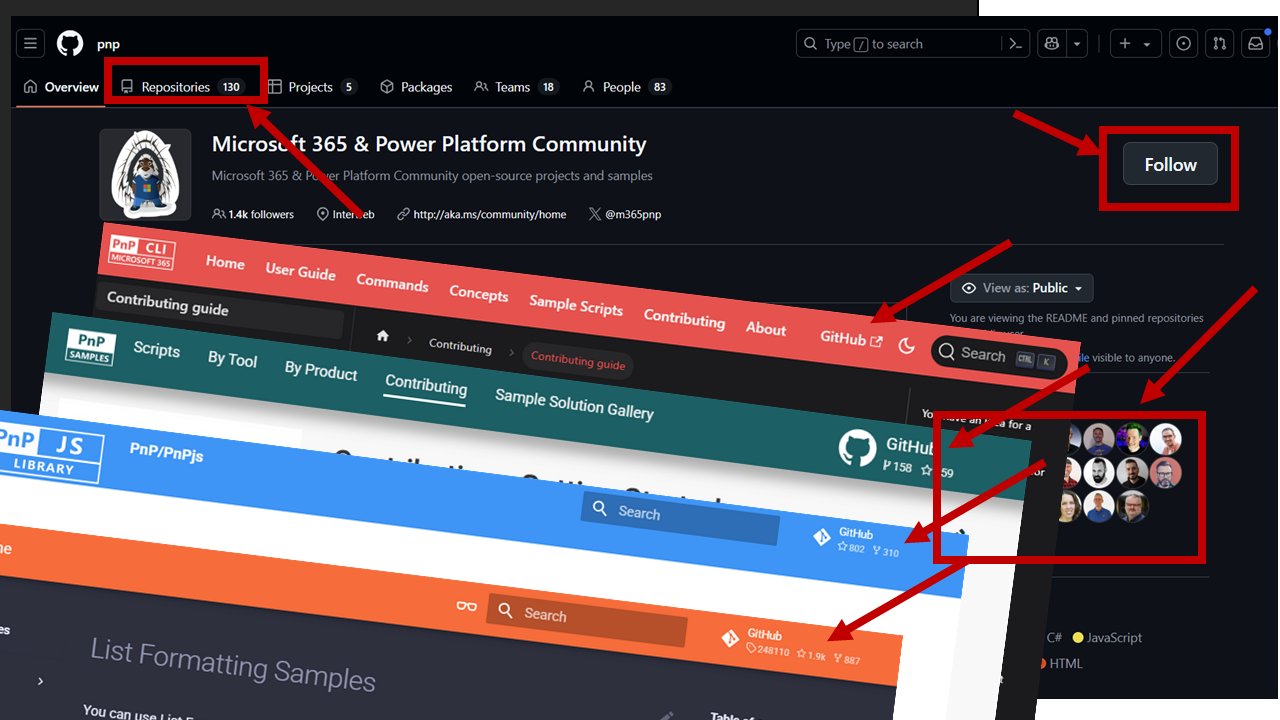The height and width of the screenshot is (720, 1280).
Task: Open the Packages tab
Action: 416,87
